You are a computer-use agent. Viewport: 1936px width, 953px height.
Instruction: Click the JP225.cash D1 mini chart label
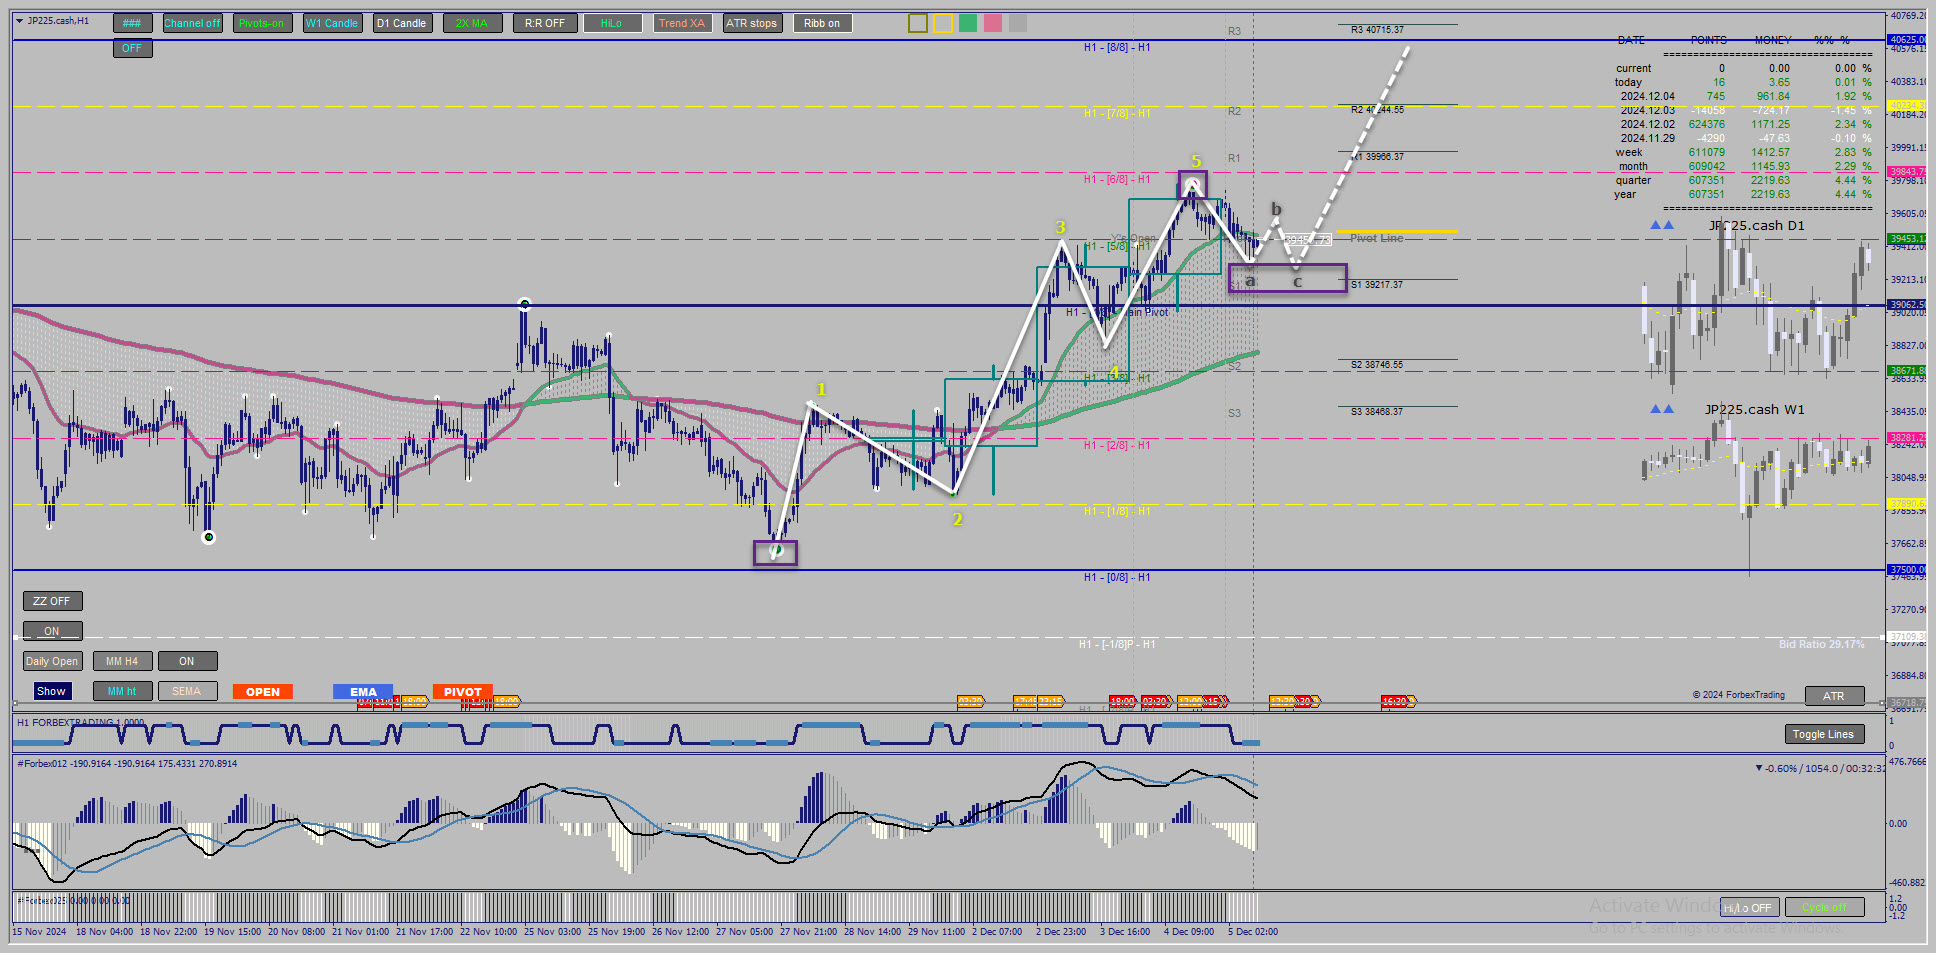click(x=1757, y=226)
